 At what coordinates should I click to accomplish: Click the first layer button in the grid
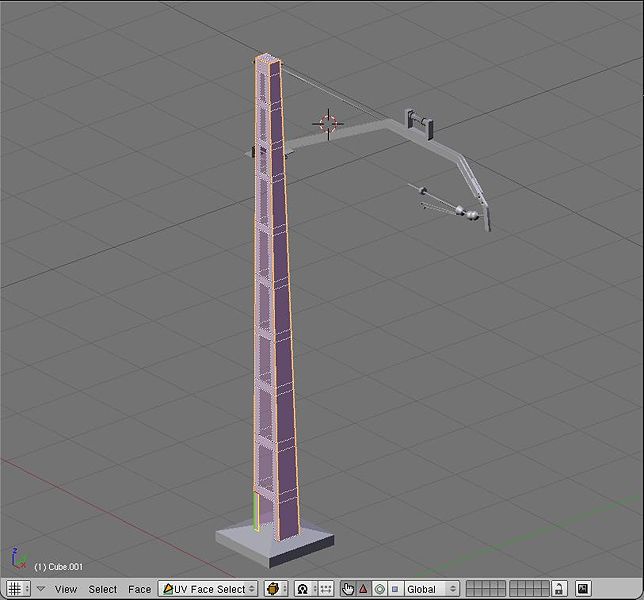tap(470, 585)
